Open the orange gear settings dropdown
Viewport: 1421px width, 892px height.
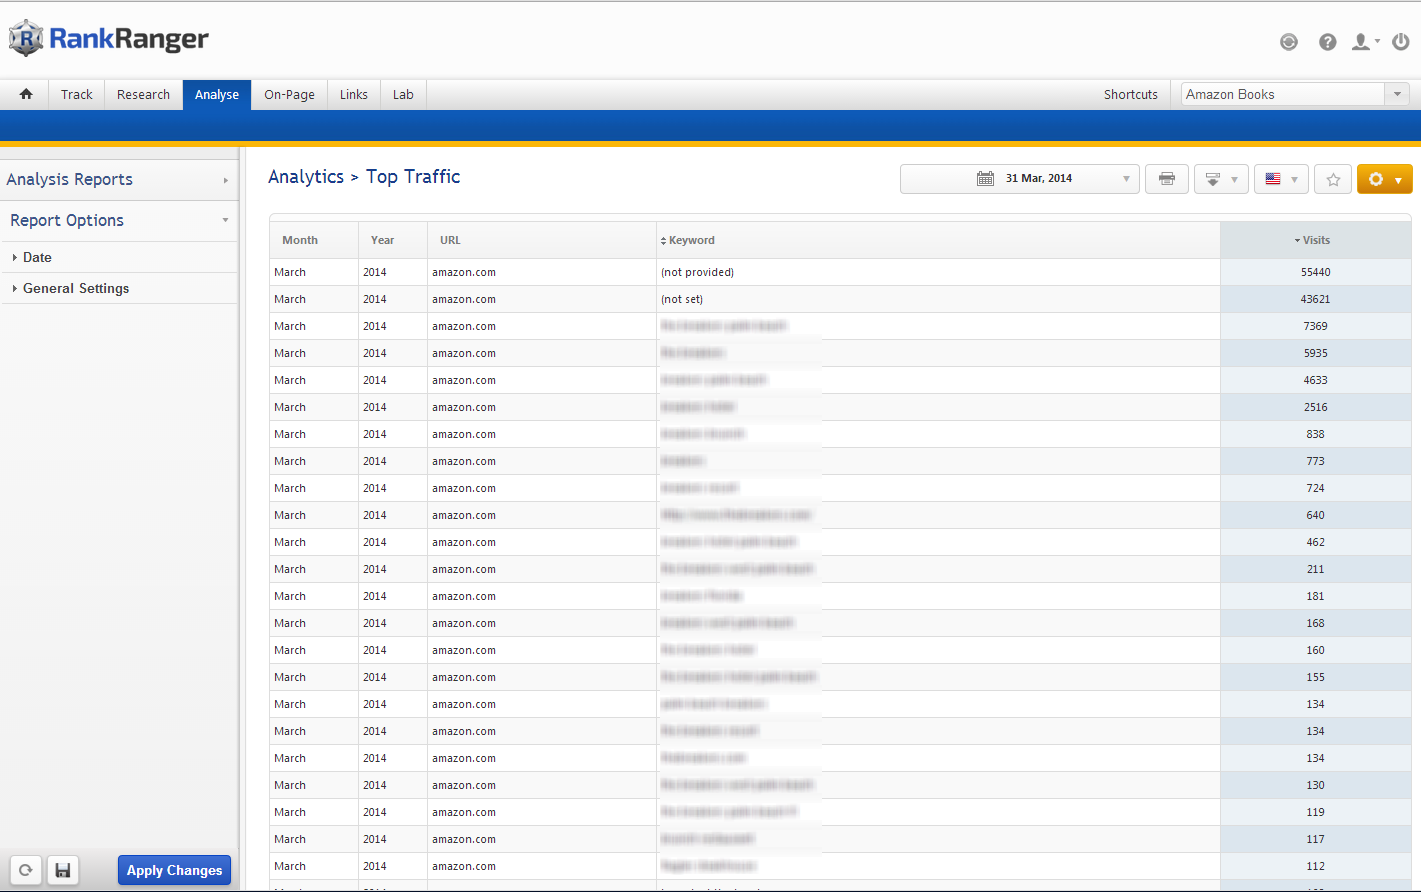(x=1384, y=179)
